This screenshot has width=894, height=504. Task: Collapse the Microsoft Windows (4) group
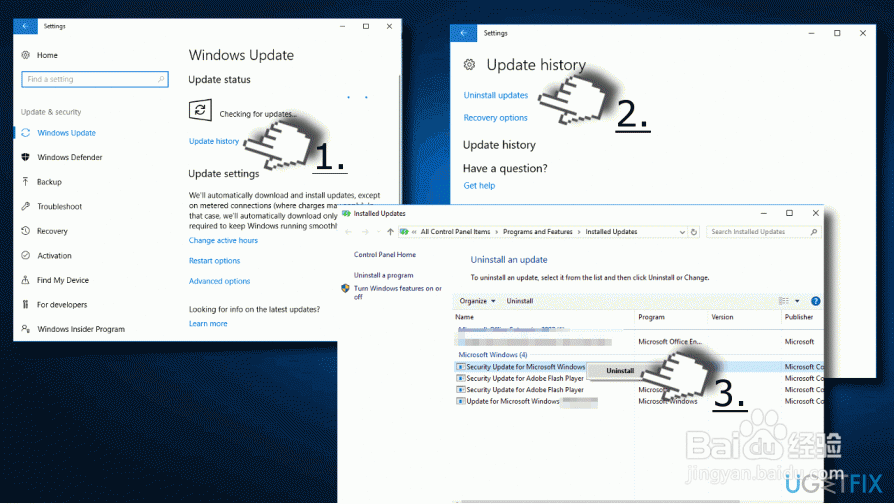(x=493, y=355)
